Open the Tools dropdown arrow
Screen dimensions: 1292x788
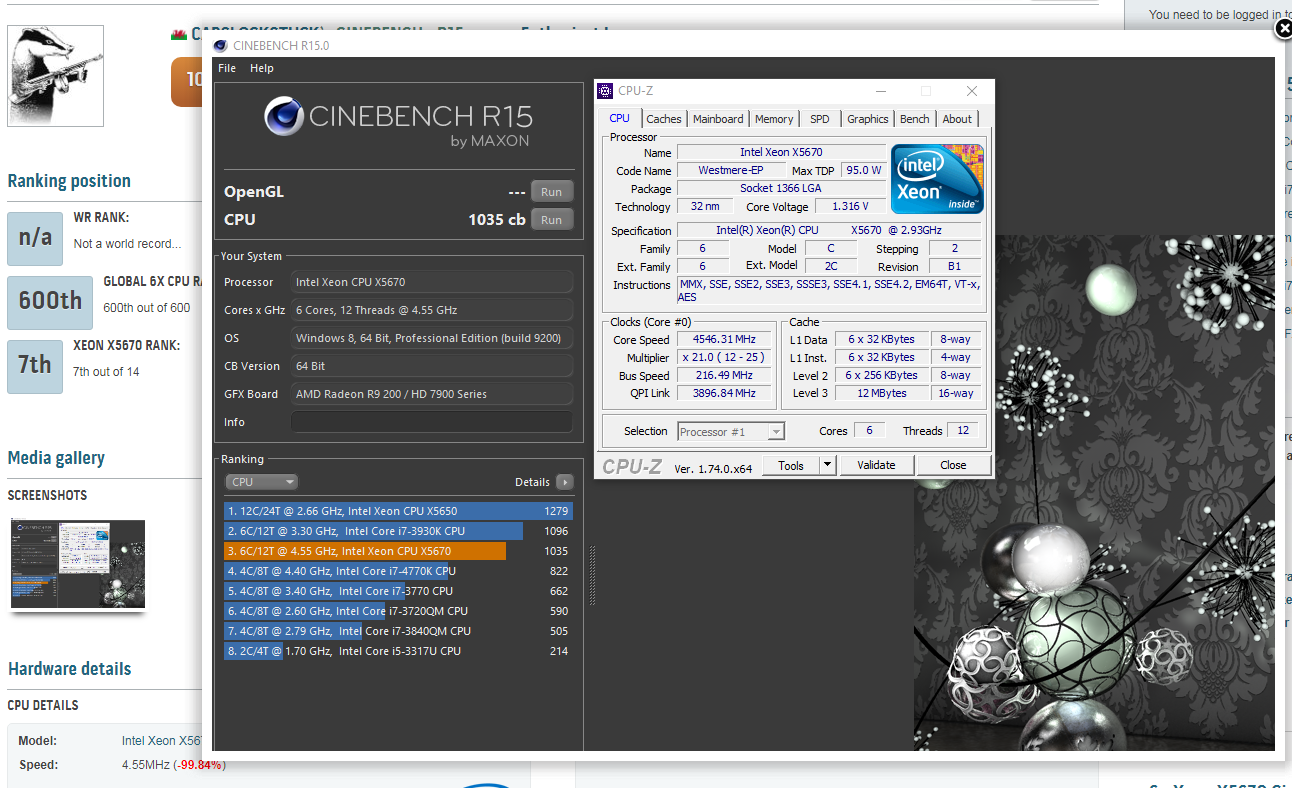coord(827,465)
